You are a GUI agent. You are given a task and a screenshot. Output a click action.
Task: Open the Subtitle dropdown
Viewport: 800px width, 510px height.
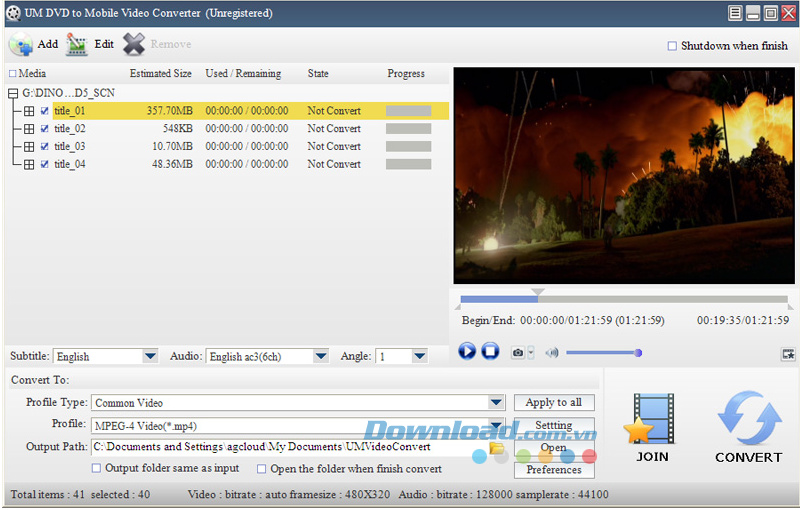150,356
